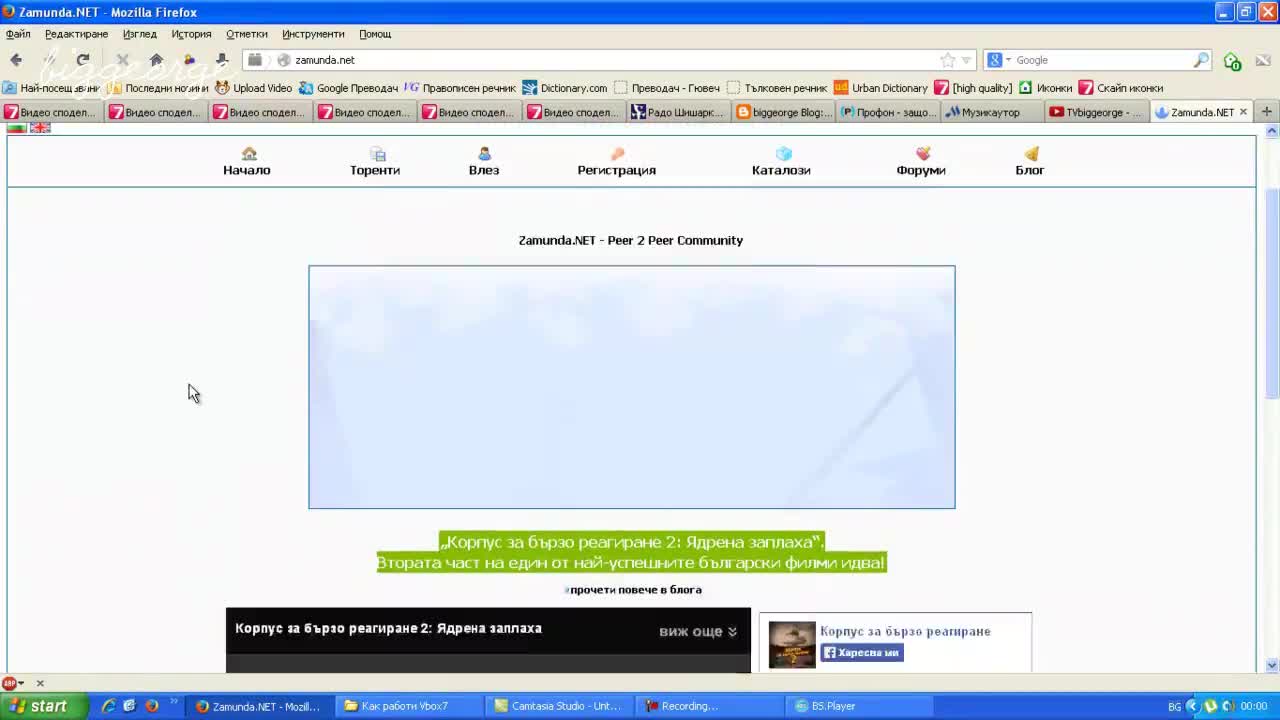Switch site language to English flag
The height and width of the screenshot is (720, 1280).
(40, 128)
